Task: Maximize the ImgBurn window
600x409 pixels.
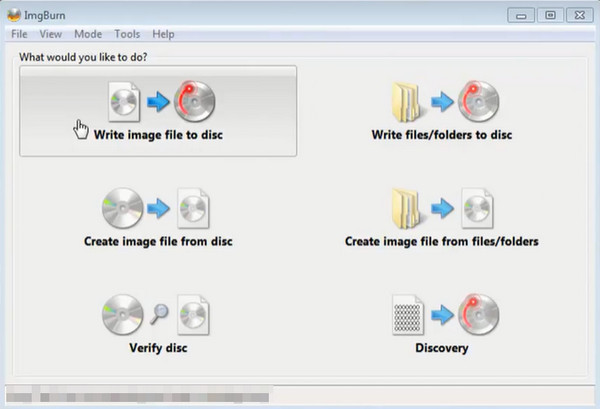Action: click(550, 15)
